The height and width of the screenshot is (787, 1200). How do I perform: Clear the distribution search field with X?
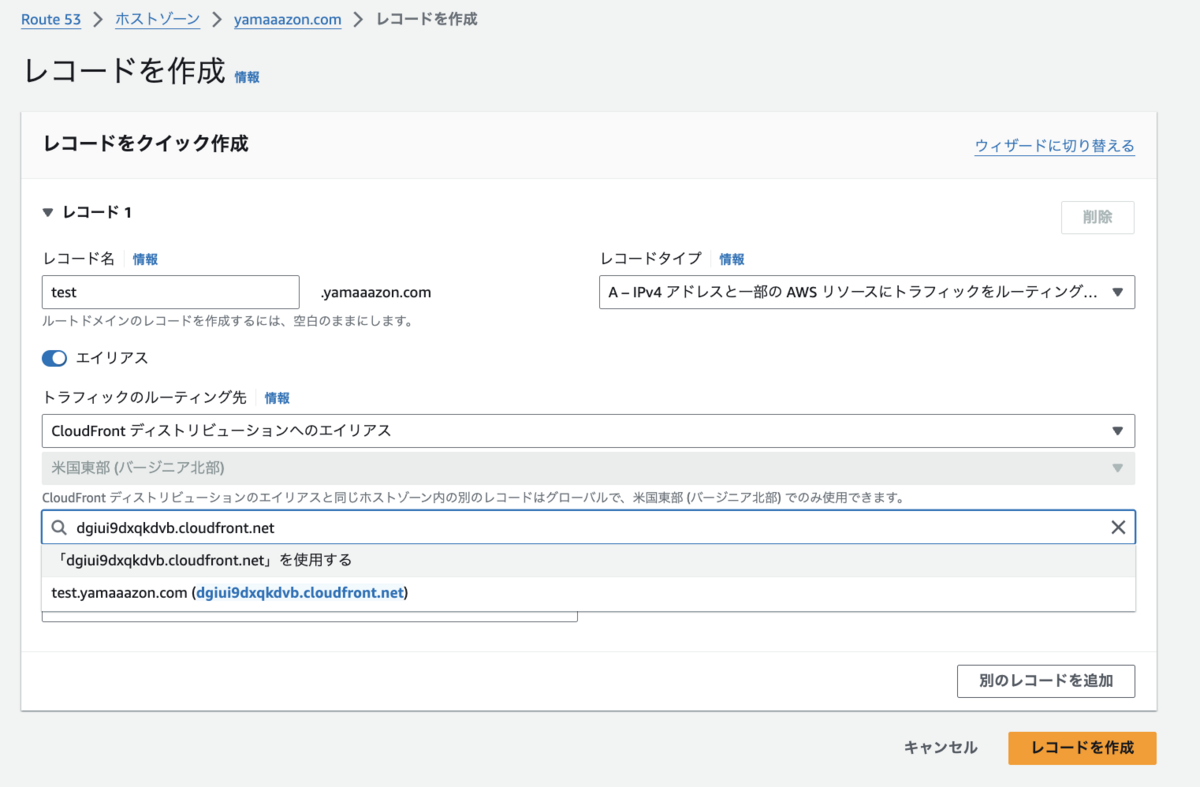[1118, 527]
